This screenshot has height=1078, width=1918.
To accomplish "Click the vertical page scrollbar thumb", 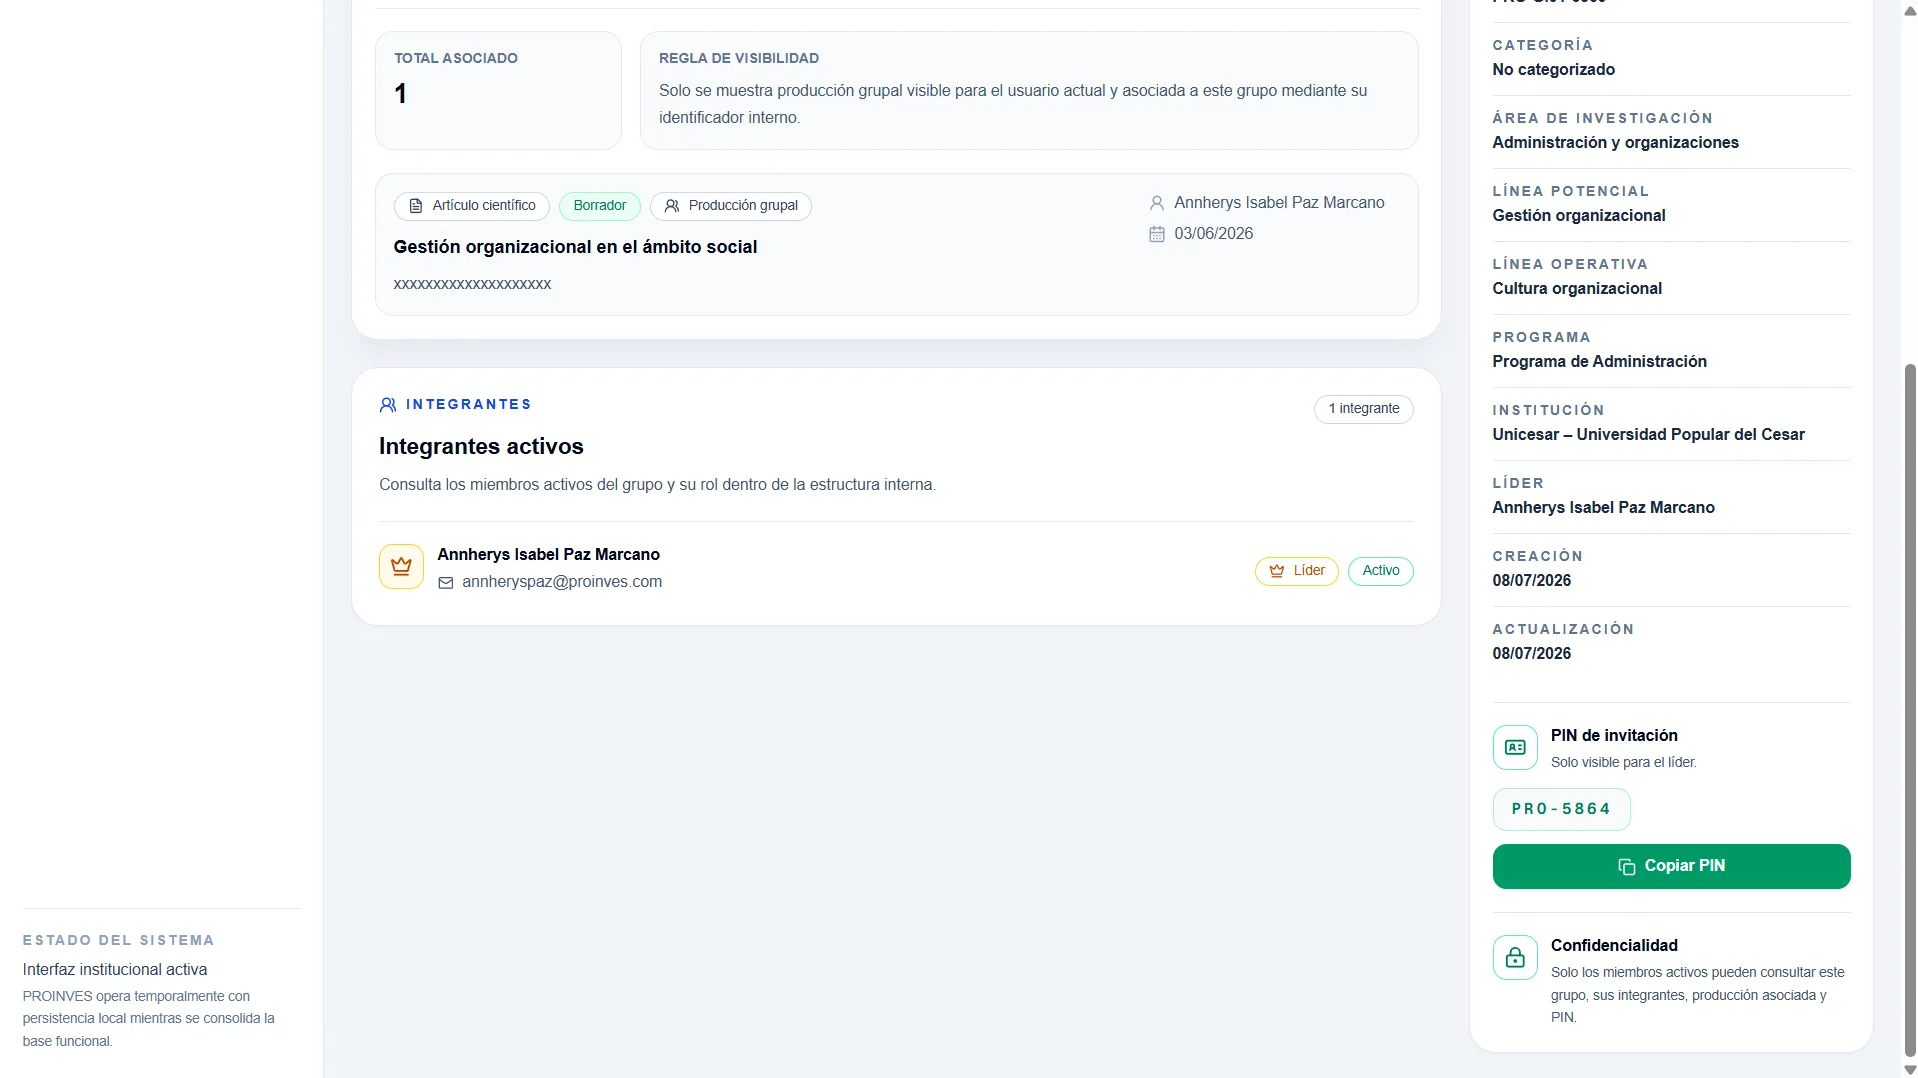I will coord(1909,710).
